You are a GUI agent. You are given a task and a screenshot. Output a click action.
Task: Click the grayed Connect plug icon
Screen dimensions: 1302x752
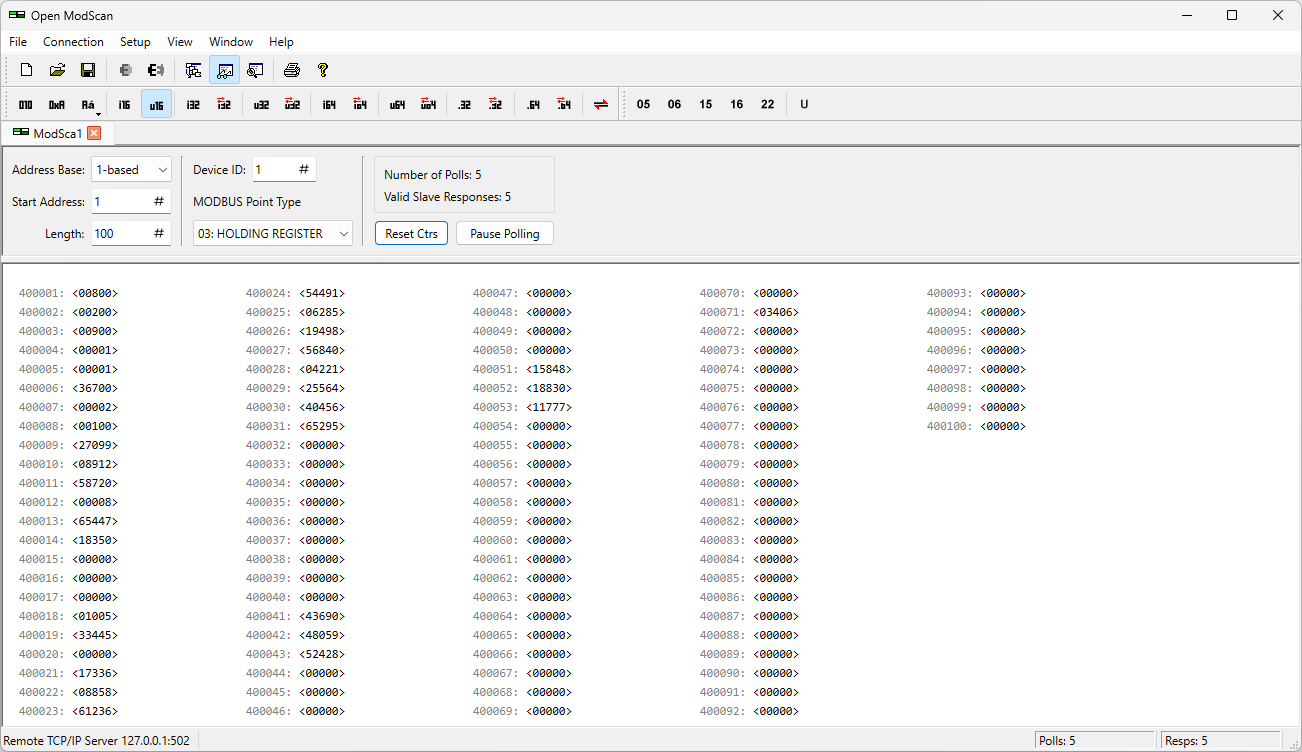tap(126, 70)
